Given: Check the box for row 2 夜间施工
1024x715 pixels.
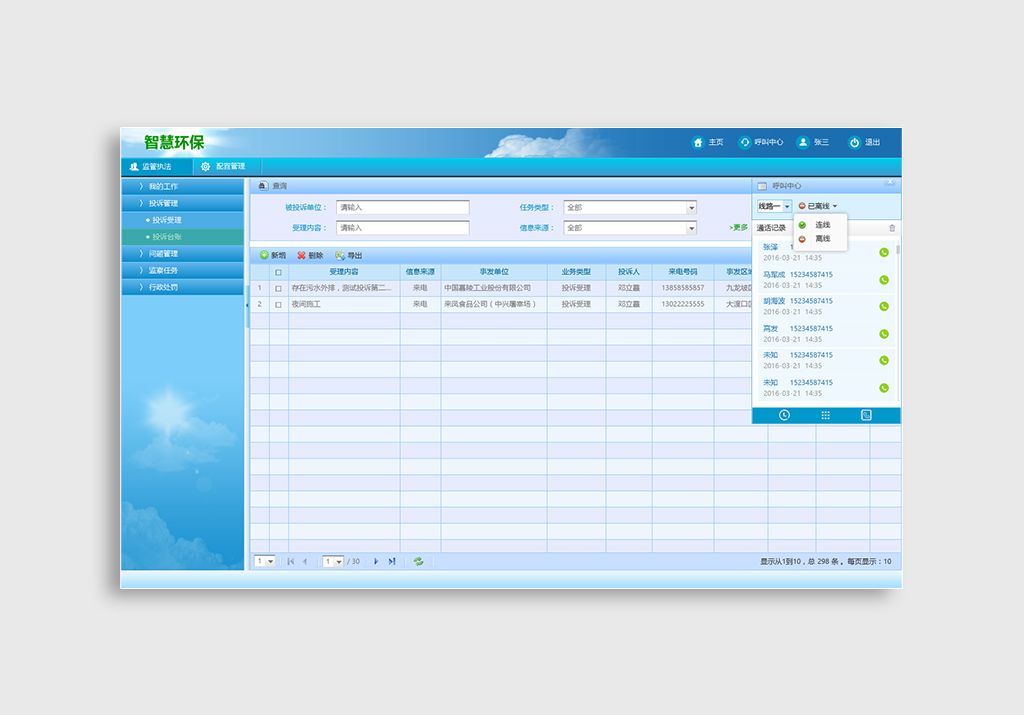Looking at the screenshot, I should click(x=278, y=305).
